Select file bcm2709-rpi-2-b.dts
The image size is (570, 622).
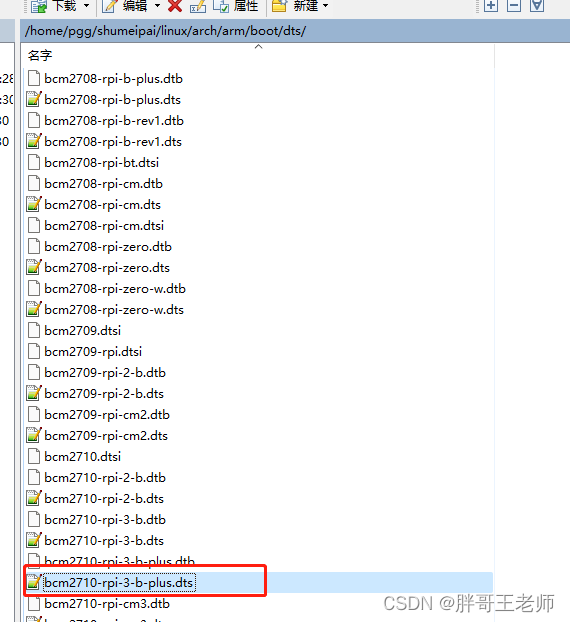pyautogui.click(x=96, y=394)
